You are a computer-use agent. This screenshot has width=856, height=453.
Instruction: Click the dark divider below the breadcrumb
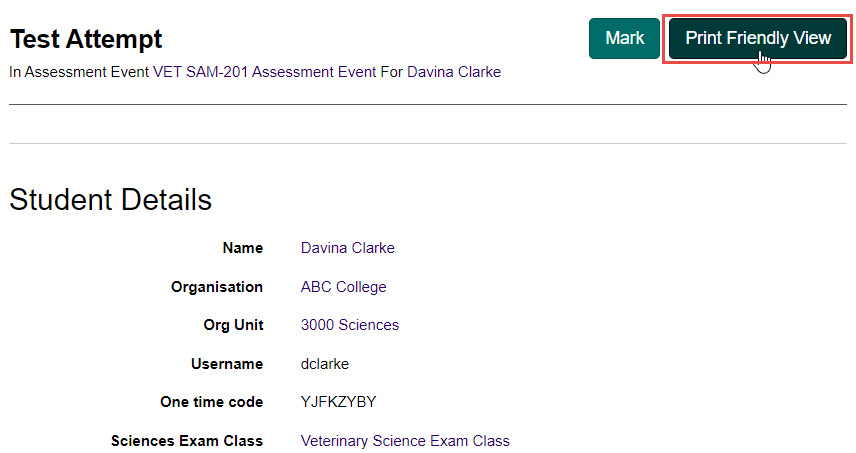coord(428,104)
